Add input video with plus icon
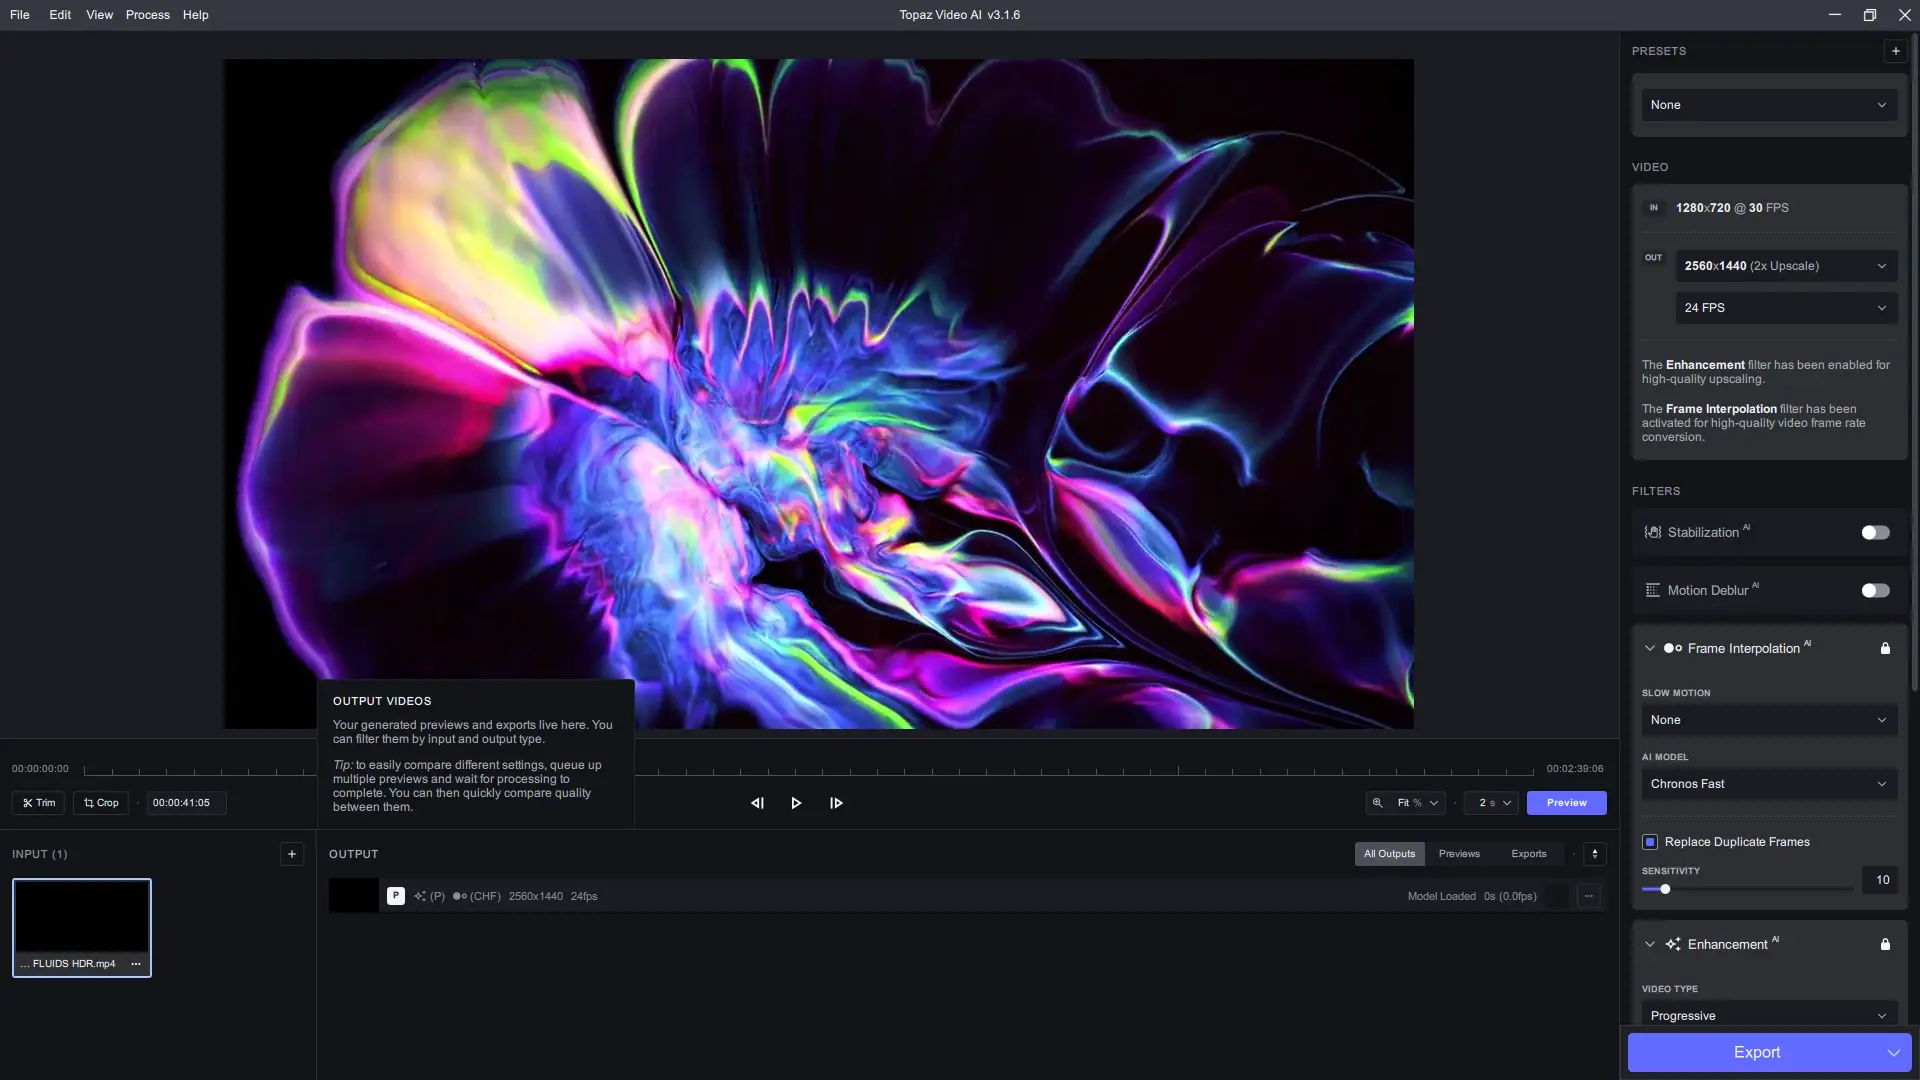 click(292, 854)
